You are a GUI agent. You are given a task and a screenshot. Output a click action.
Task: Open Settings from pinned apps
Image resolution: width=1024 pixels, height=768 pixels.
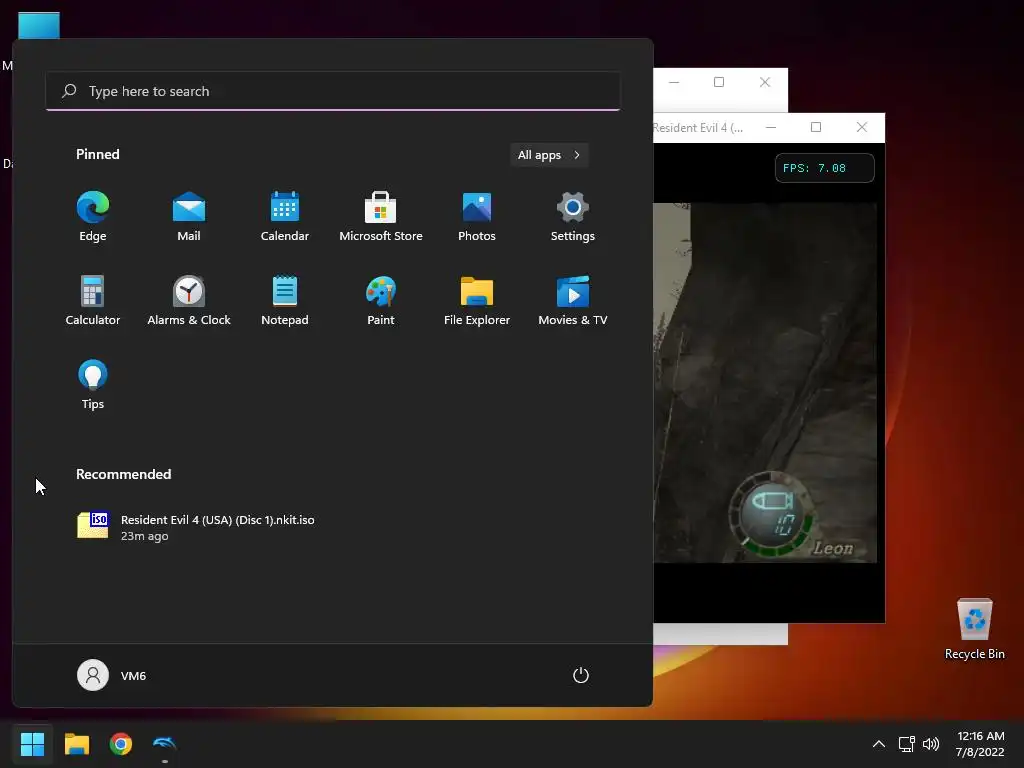coord(573,216)
